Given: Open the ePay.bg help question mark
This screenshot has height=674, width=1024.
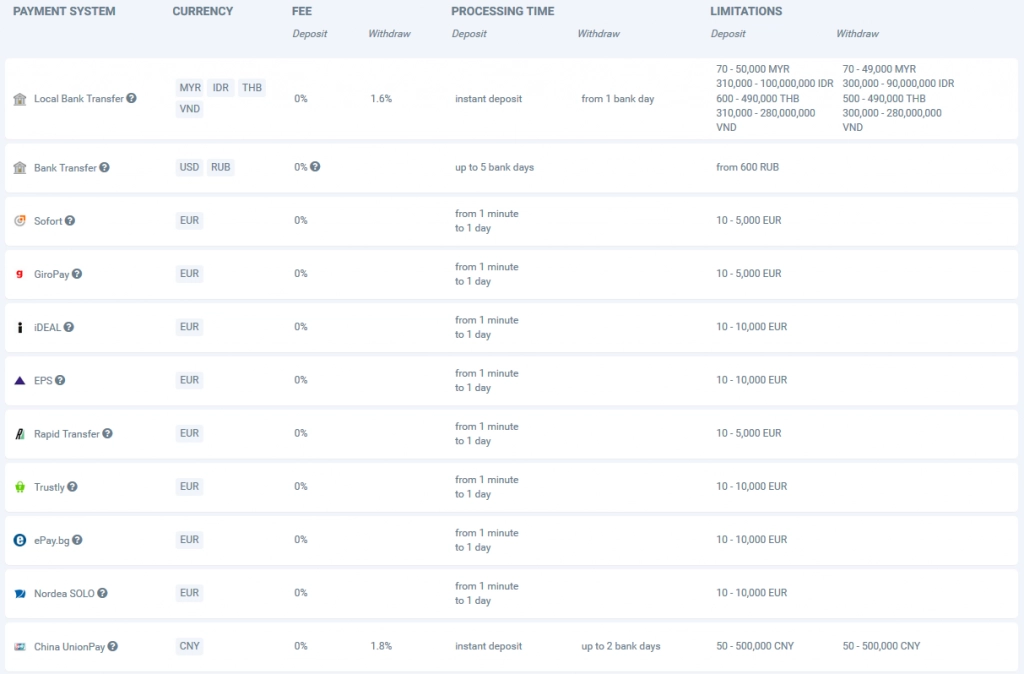Looking at the screenshot, I should [x=77, y=540].
